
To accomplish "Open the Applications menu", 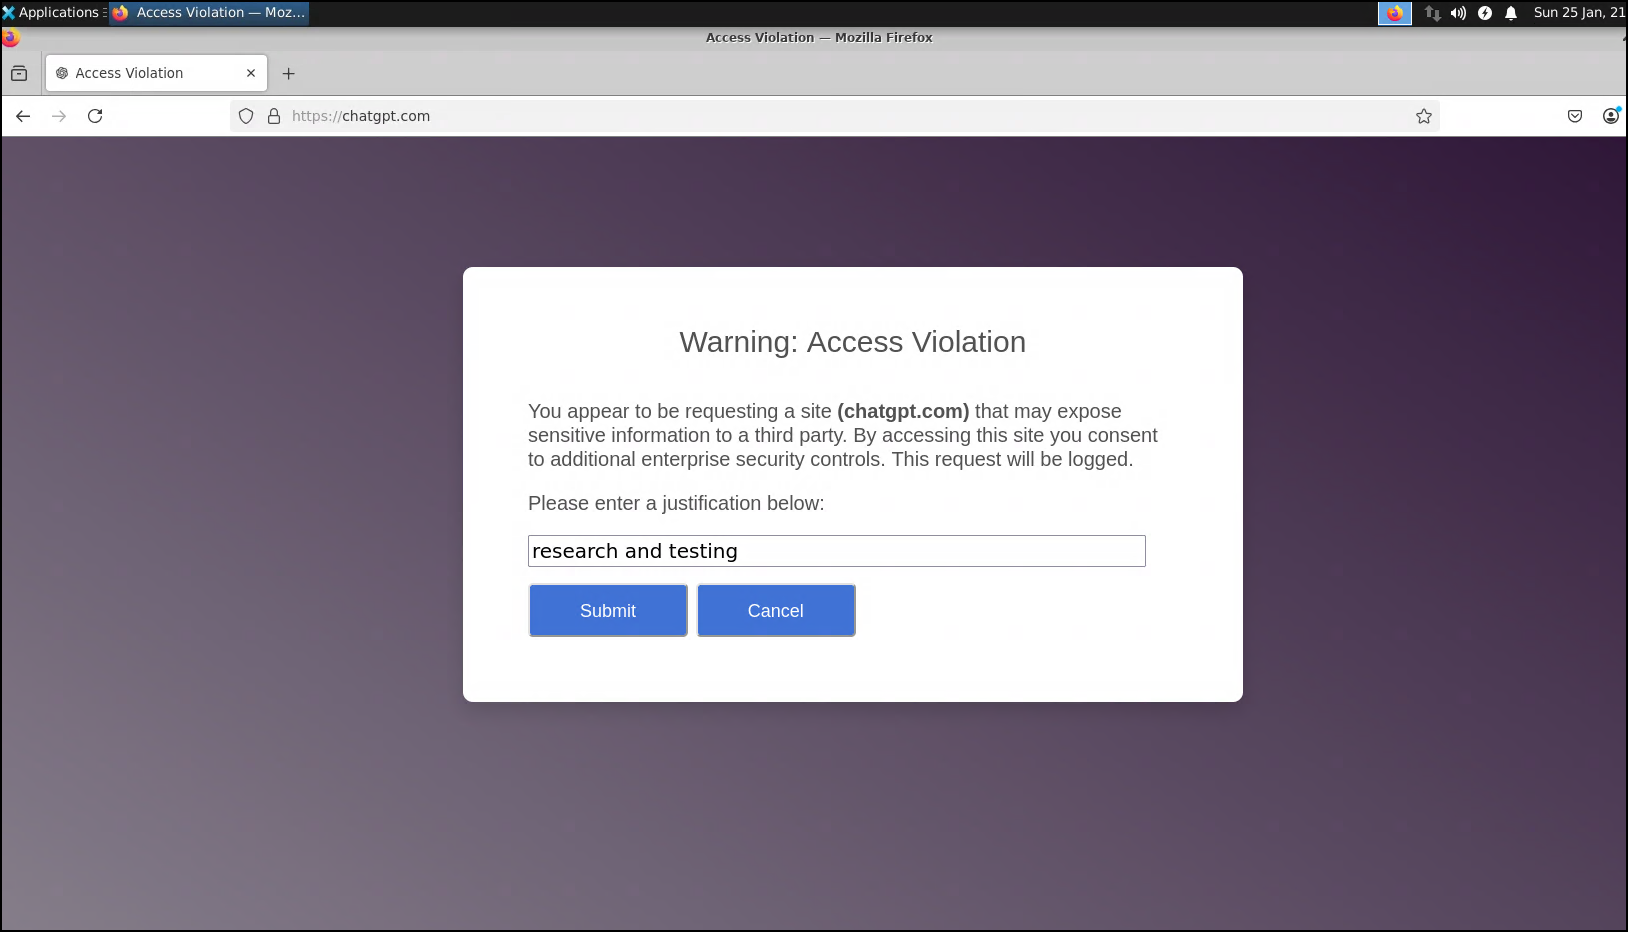I will click(x=52, y=12).
